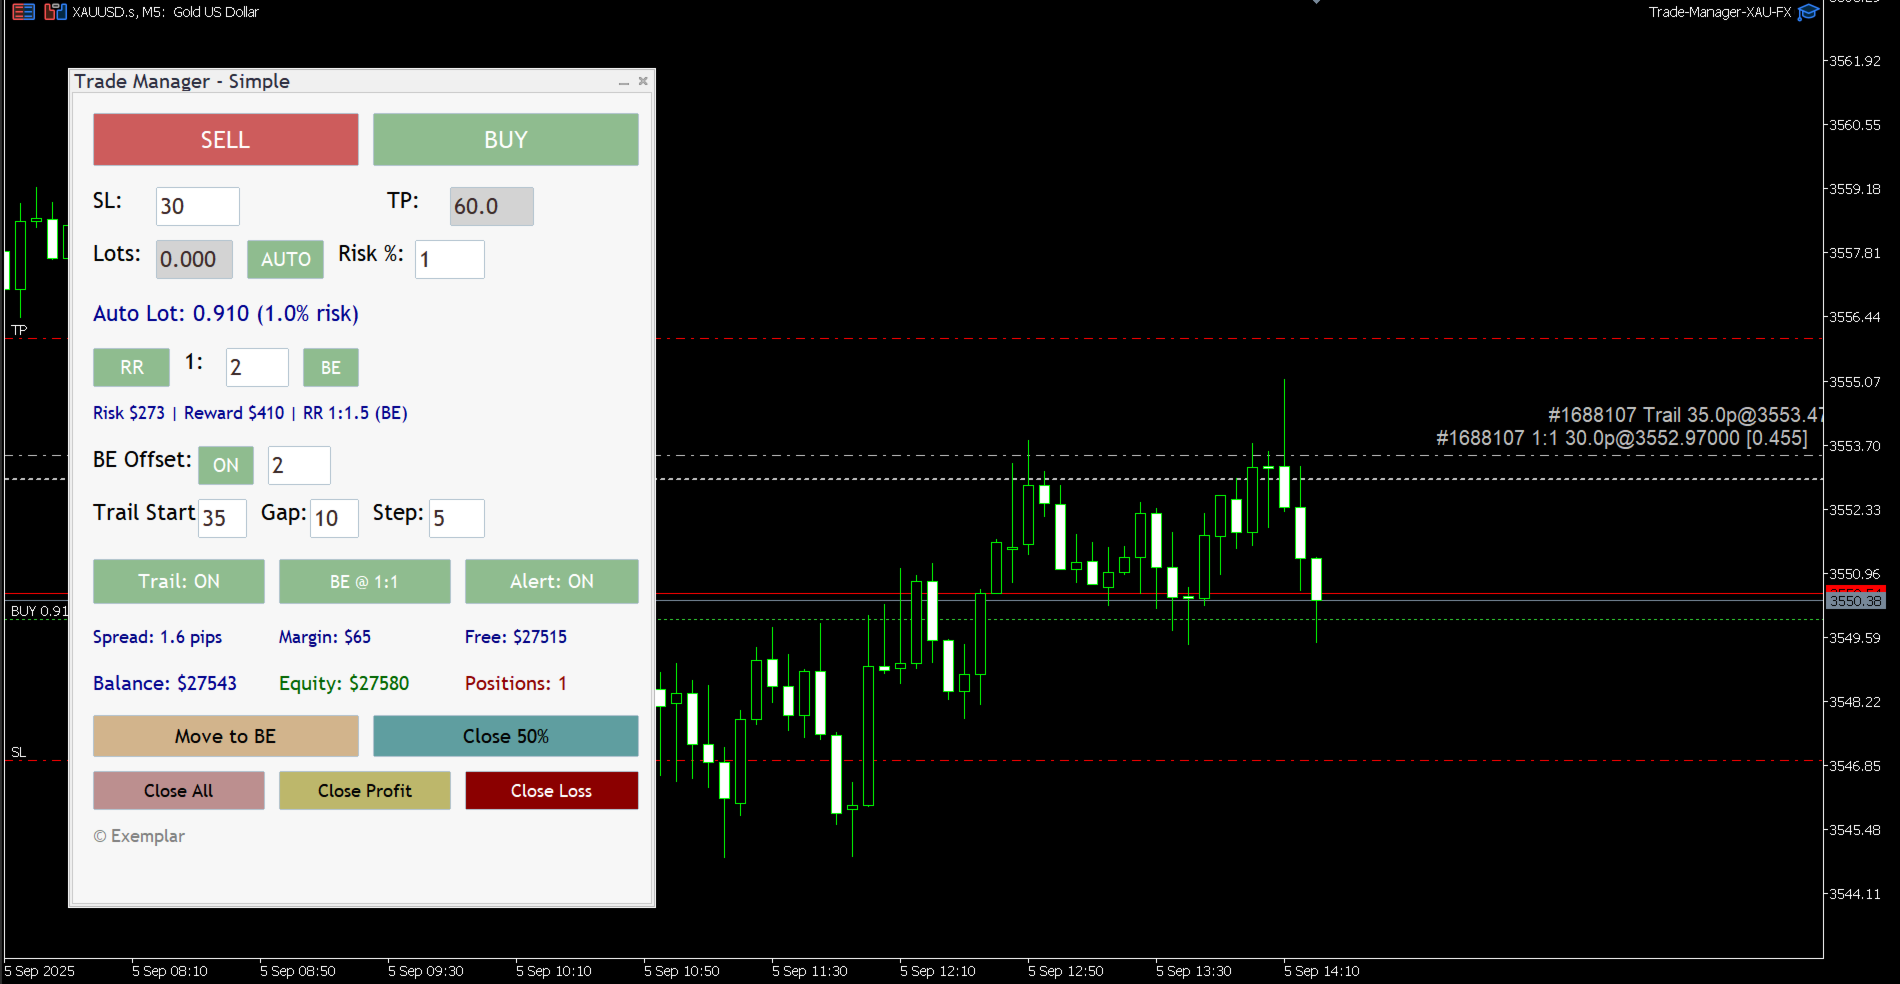This screenshot has height=984, width=1900.
Task: Click inside the SL input field
Action: pyautogui.click(x=198, y=206)
